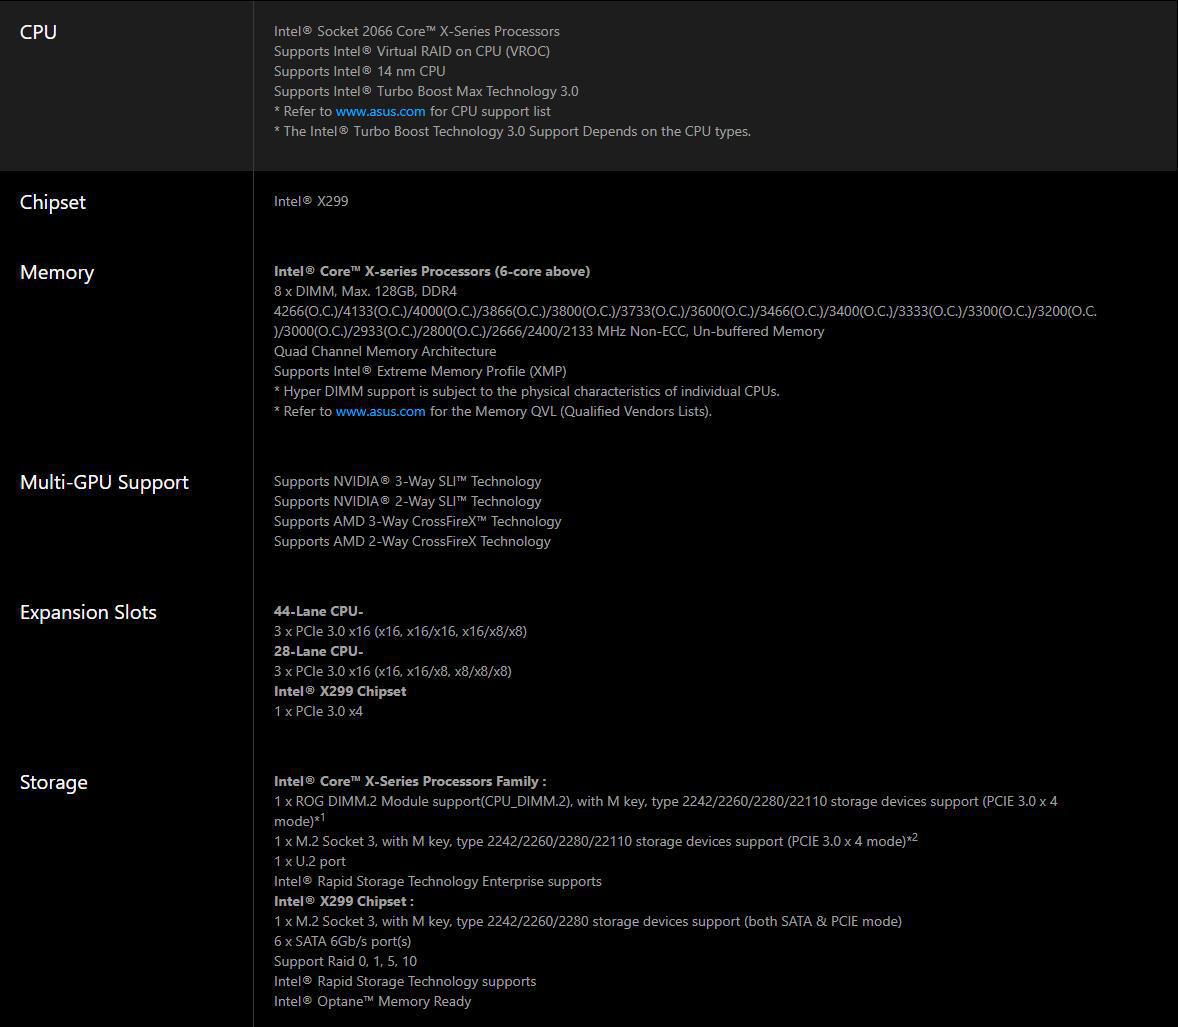Screen dimensions: 1178x1027
Task: Click "Supports AMD 3-Way CrossFireX™ Technology"
Action: (x=418, y=521)
